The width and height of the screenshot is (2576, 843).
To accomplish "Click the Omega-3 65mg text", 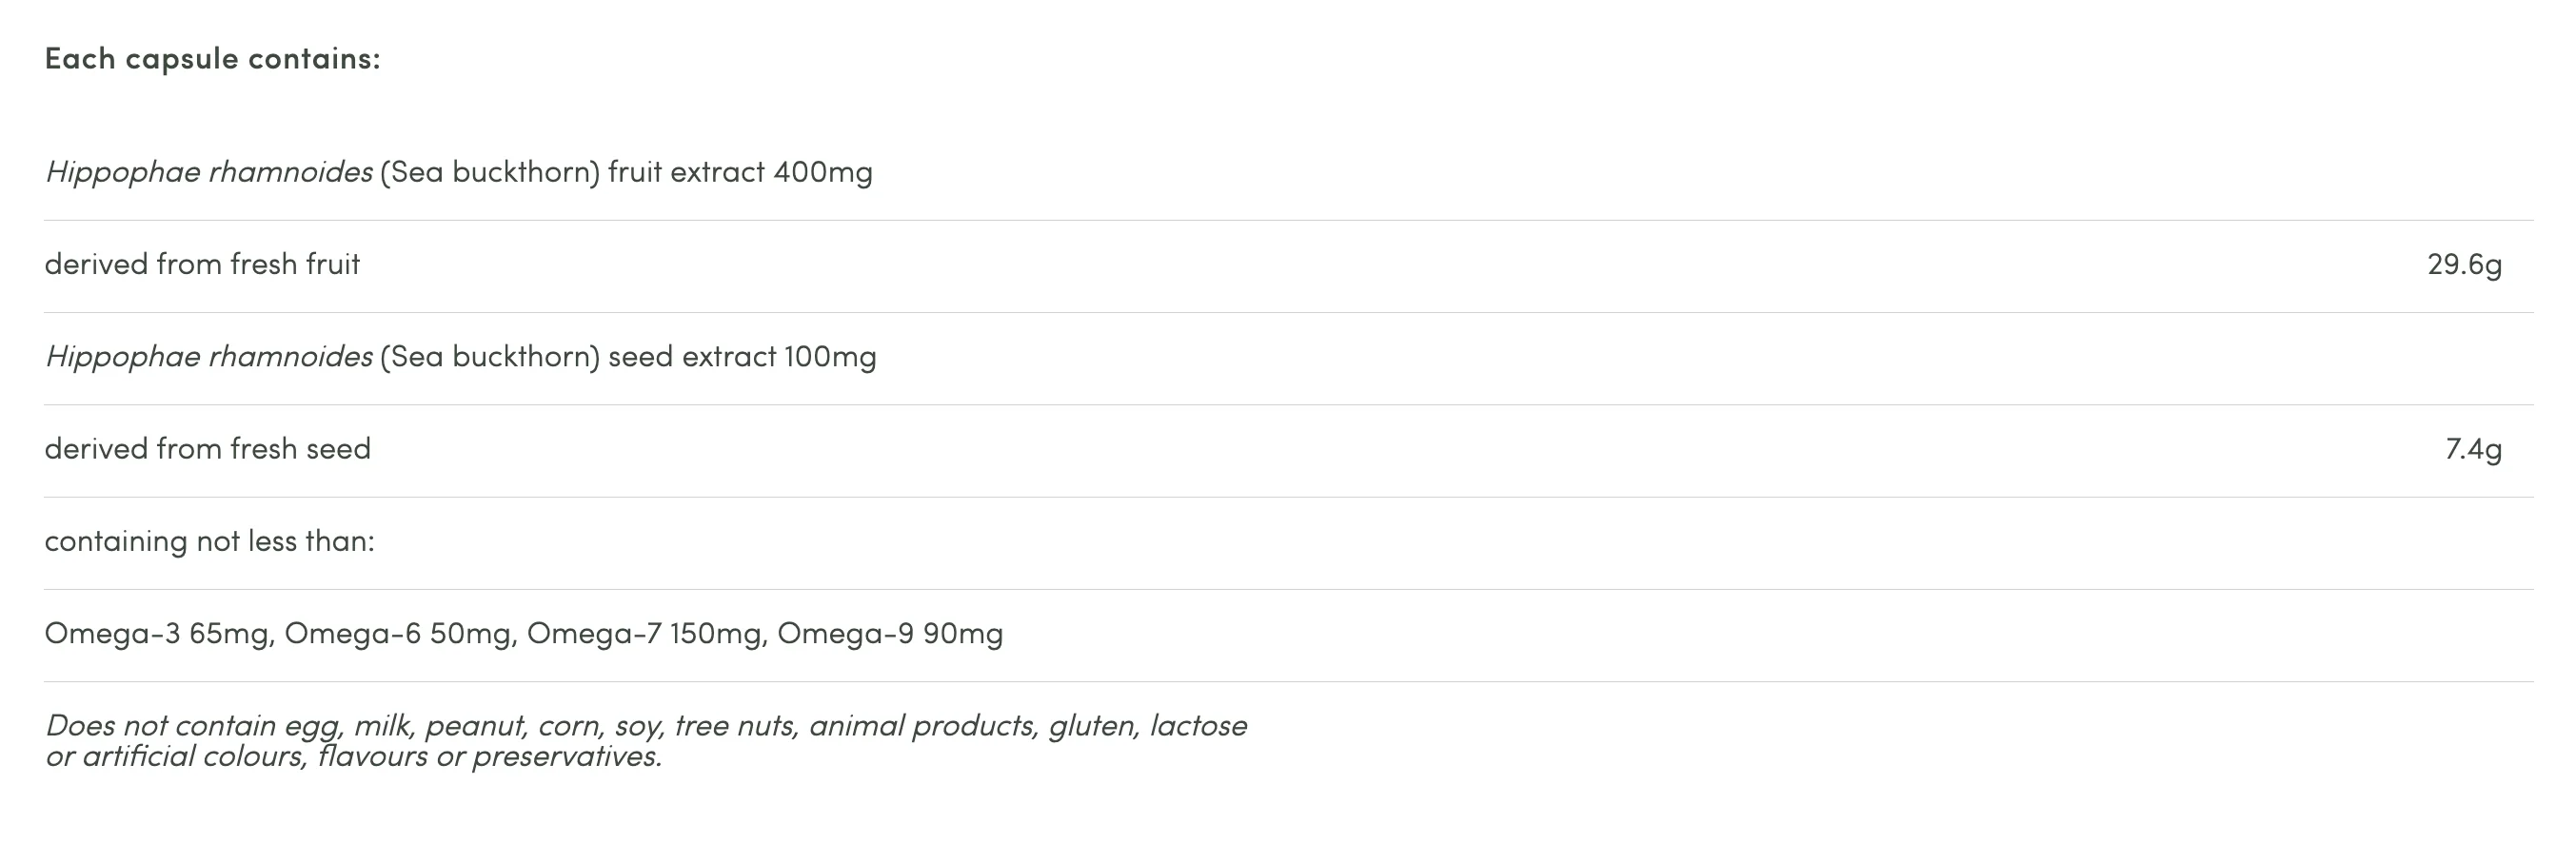I will 159,634.
